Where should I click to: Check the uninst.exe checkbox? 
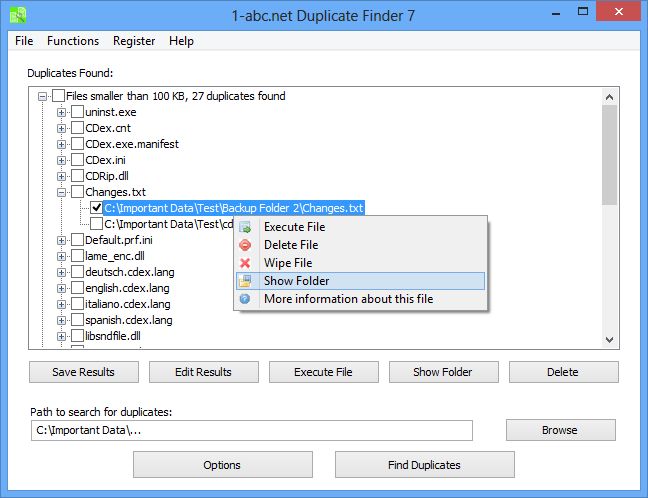(x=77, y=112)
